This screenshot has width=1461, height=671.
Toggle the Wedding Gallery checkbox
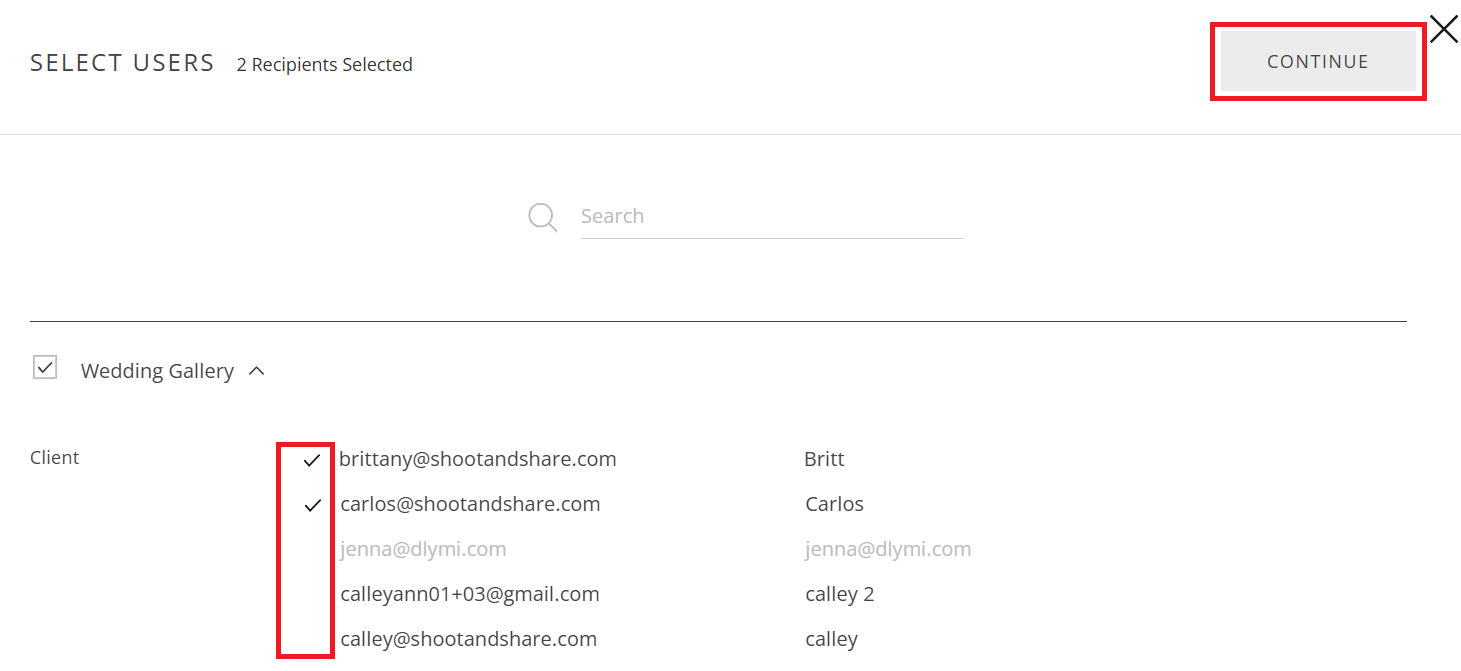pyautogui.click(x=45, y=367)
